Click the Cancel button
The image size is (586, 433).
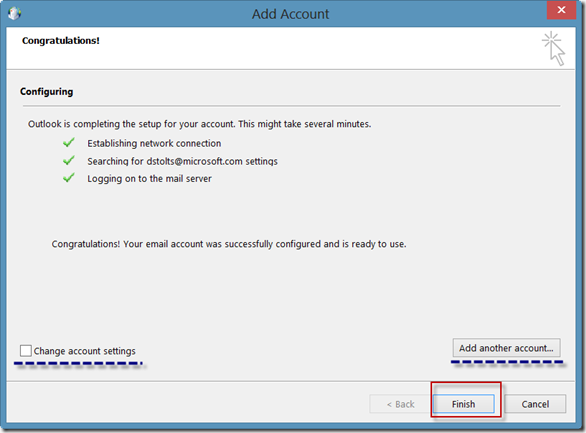[535, 404]
